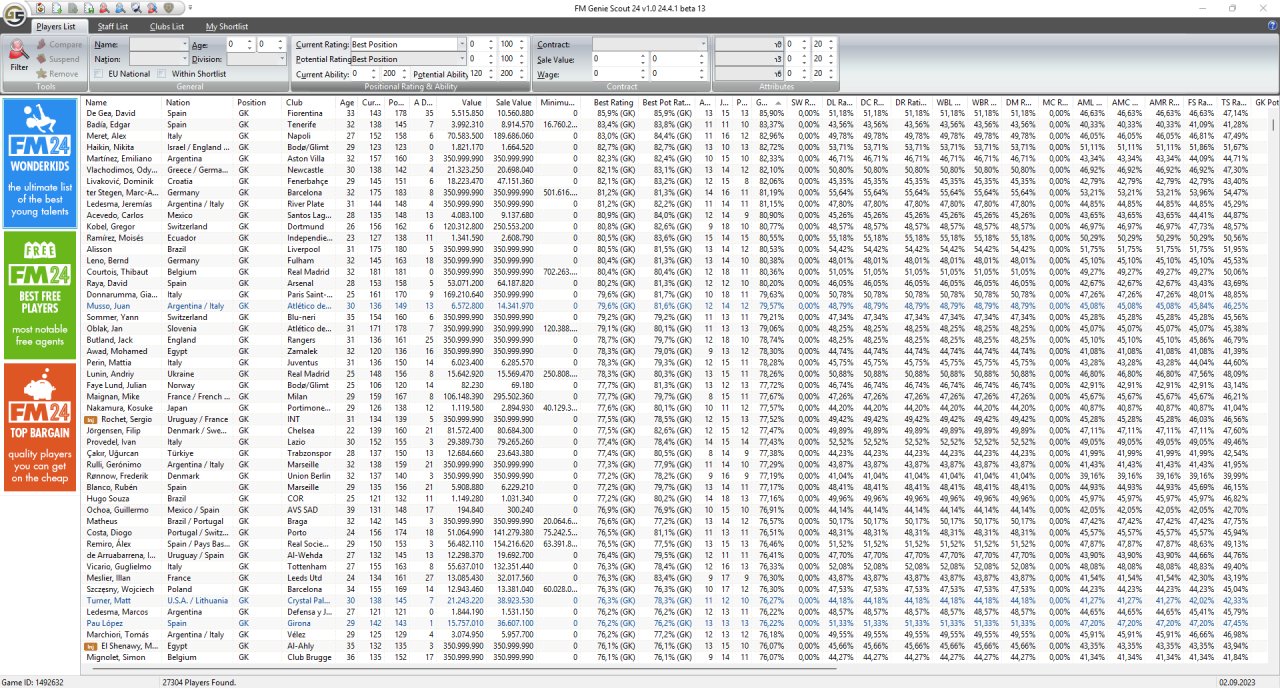Screen dimensions: 1280x688
Task: Click the FM24 Wonderkids banner
Action: [40, 161]
